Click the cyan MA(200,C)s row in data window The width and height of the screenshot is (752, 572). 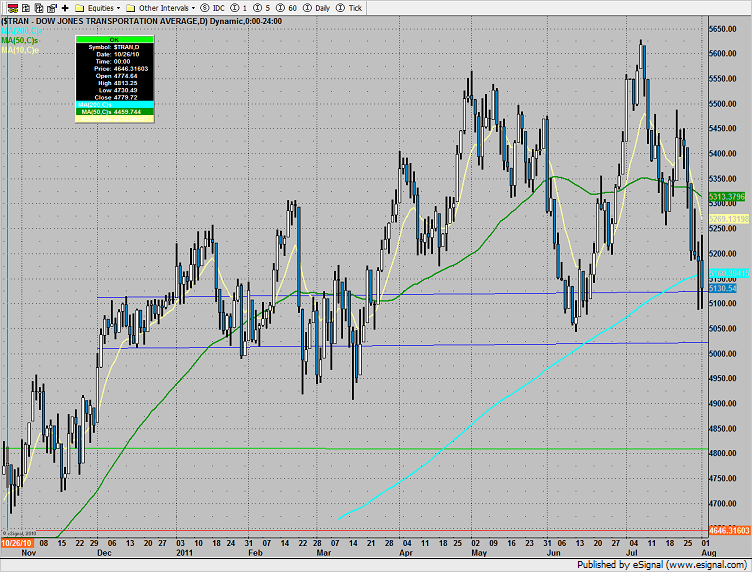coord(115,105)
